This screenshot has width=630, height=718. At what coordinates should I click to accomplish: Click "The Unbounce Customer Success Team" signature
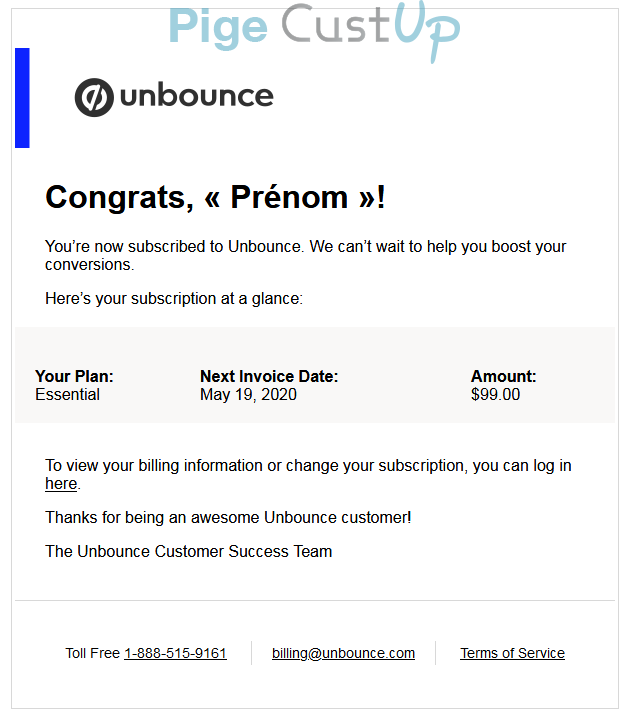tap(188, 551)
